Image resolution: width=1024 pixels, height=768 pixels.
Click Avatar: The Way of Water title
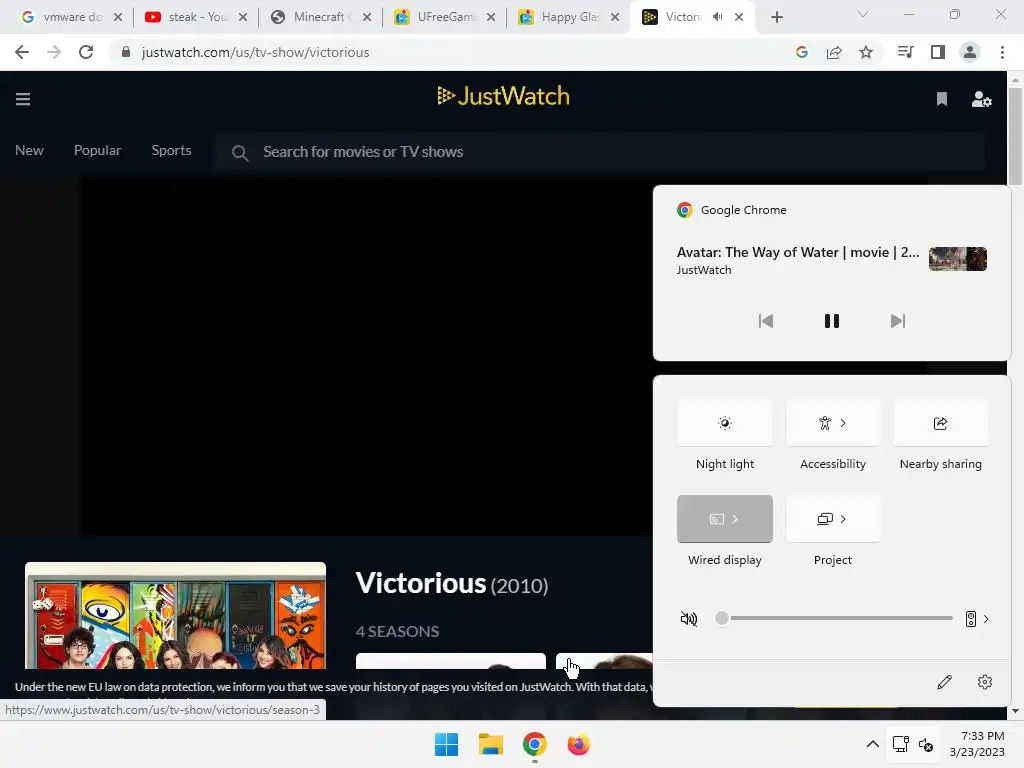coord(797,252)
